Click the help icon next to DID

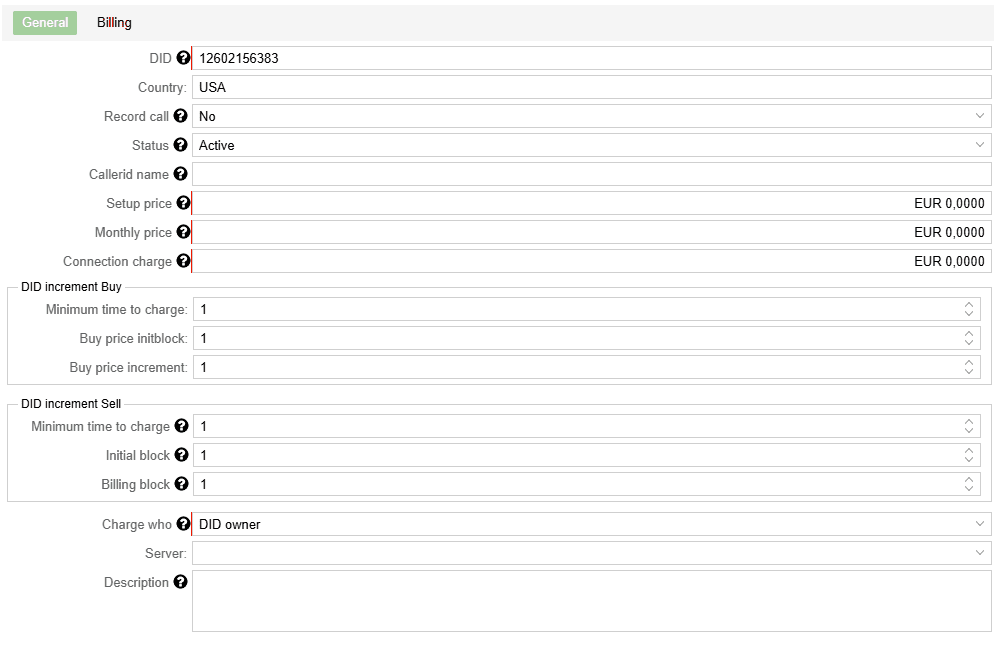pos(183,58)
